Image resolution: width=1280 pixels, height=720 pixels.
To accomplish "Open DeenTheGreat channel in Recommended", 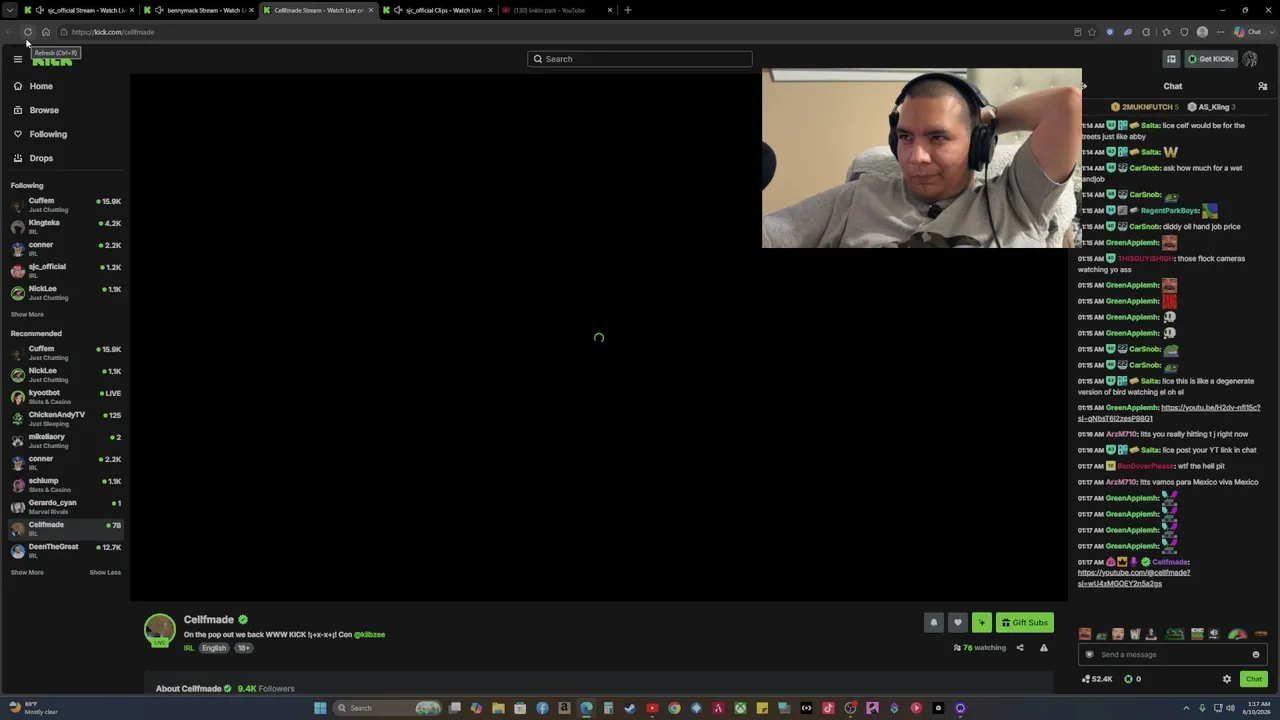I will pyautogui.click(x=65, y=551).
